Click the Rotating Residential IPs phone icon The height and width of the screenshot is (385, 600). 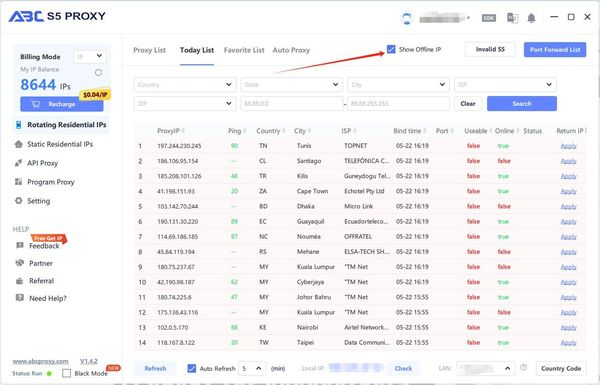point(18,125)
